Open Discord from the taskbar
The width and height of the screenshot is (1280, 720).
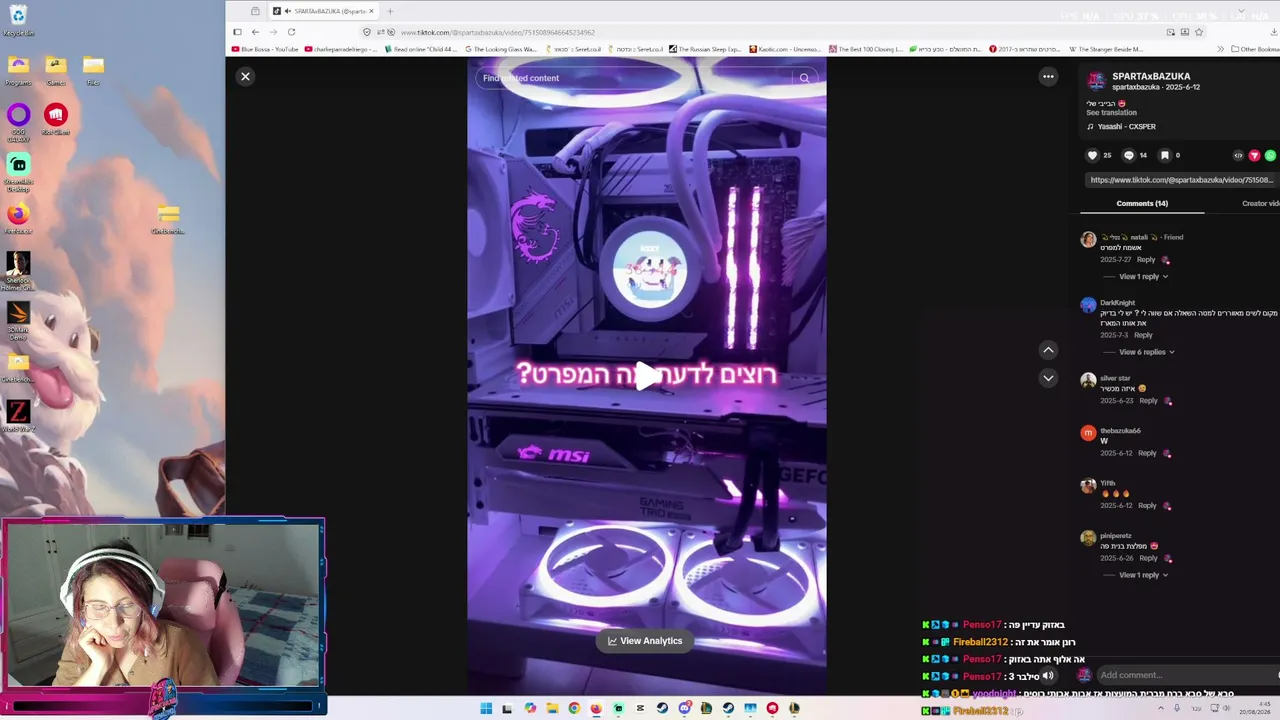[684, 708]
